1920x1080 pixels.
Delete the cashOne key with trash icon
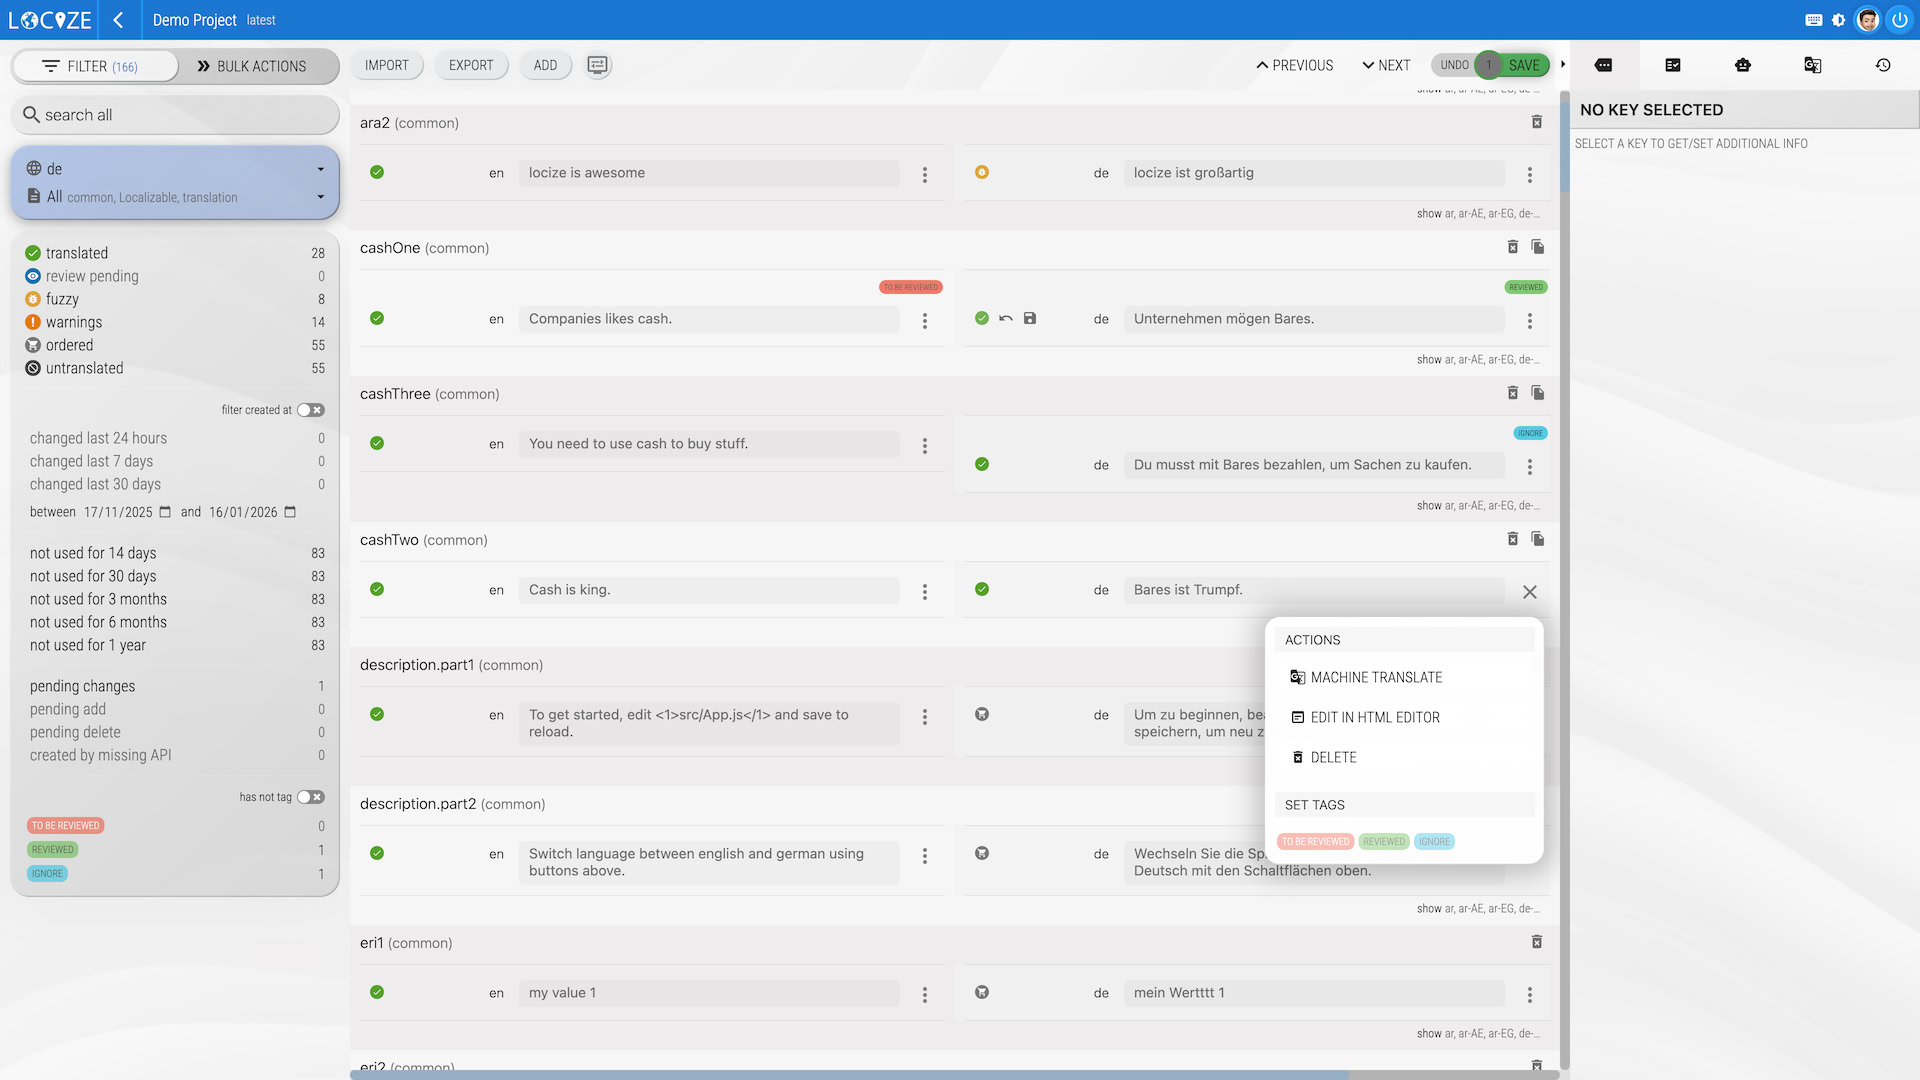1513,247
